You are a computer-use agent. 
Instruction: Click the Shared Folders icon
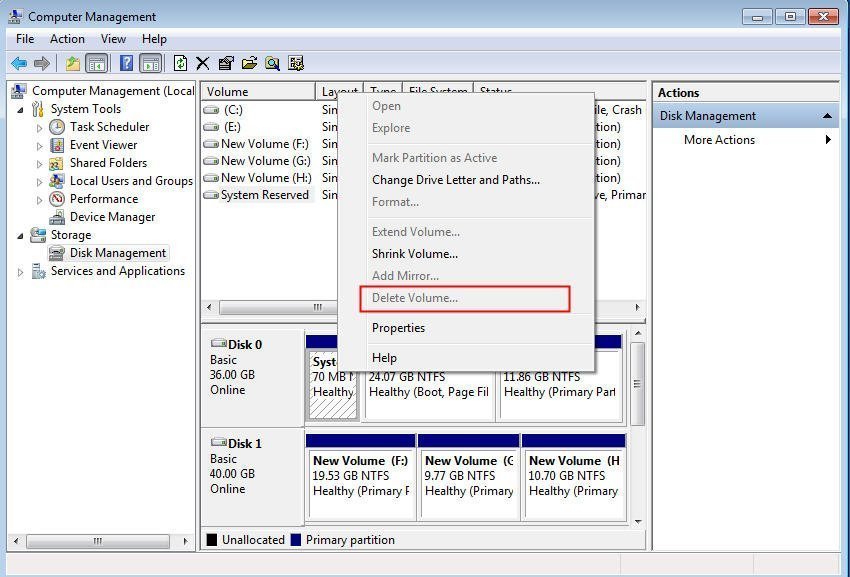tap(57, 163)
